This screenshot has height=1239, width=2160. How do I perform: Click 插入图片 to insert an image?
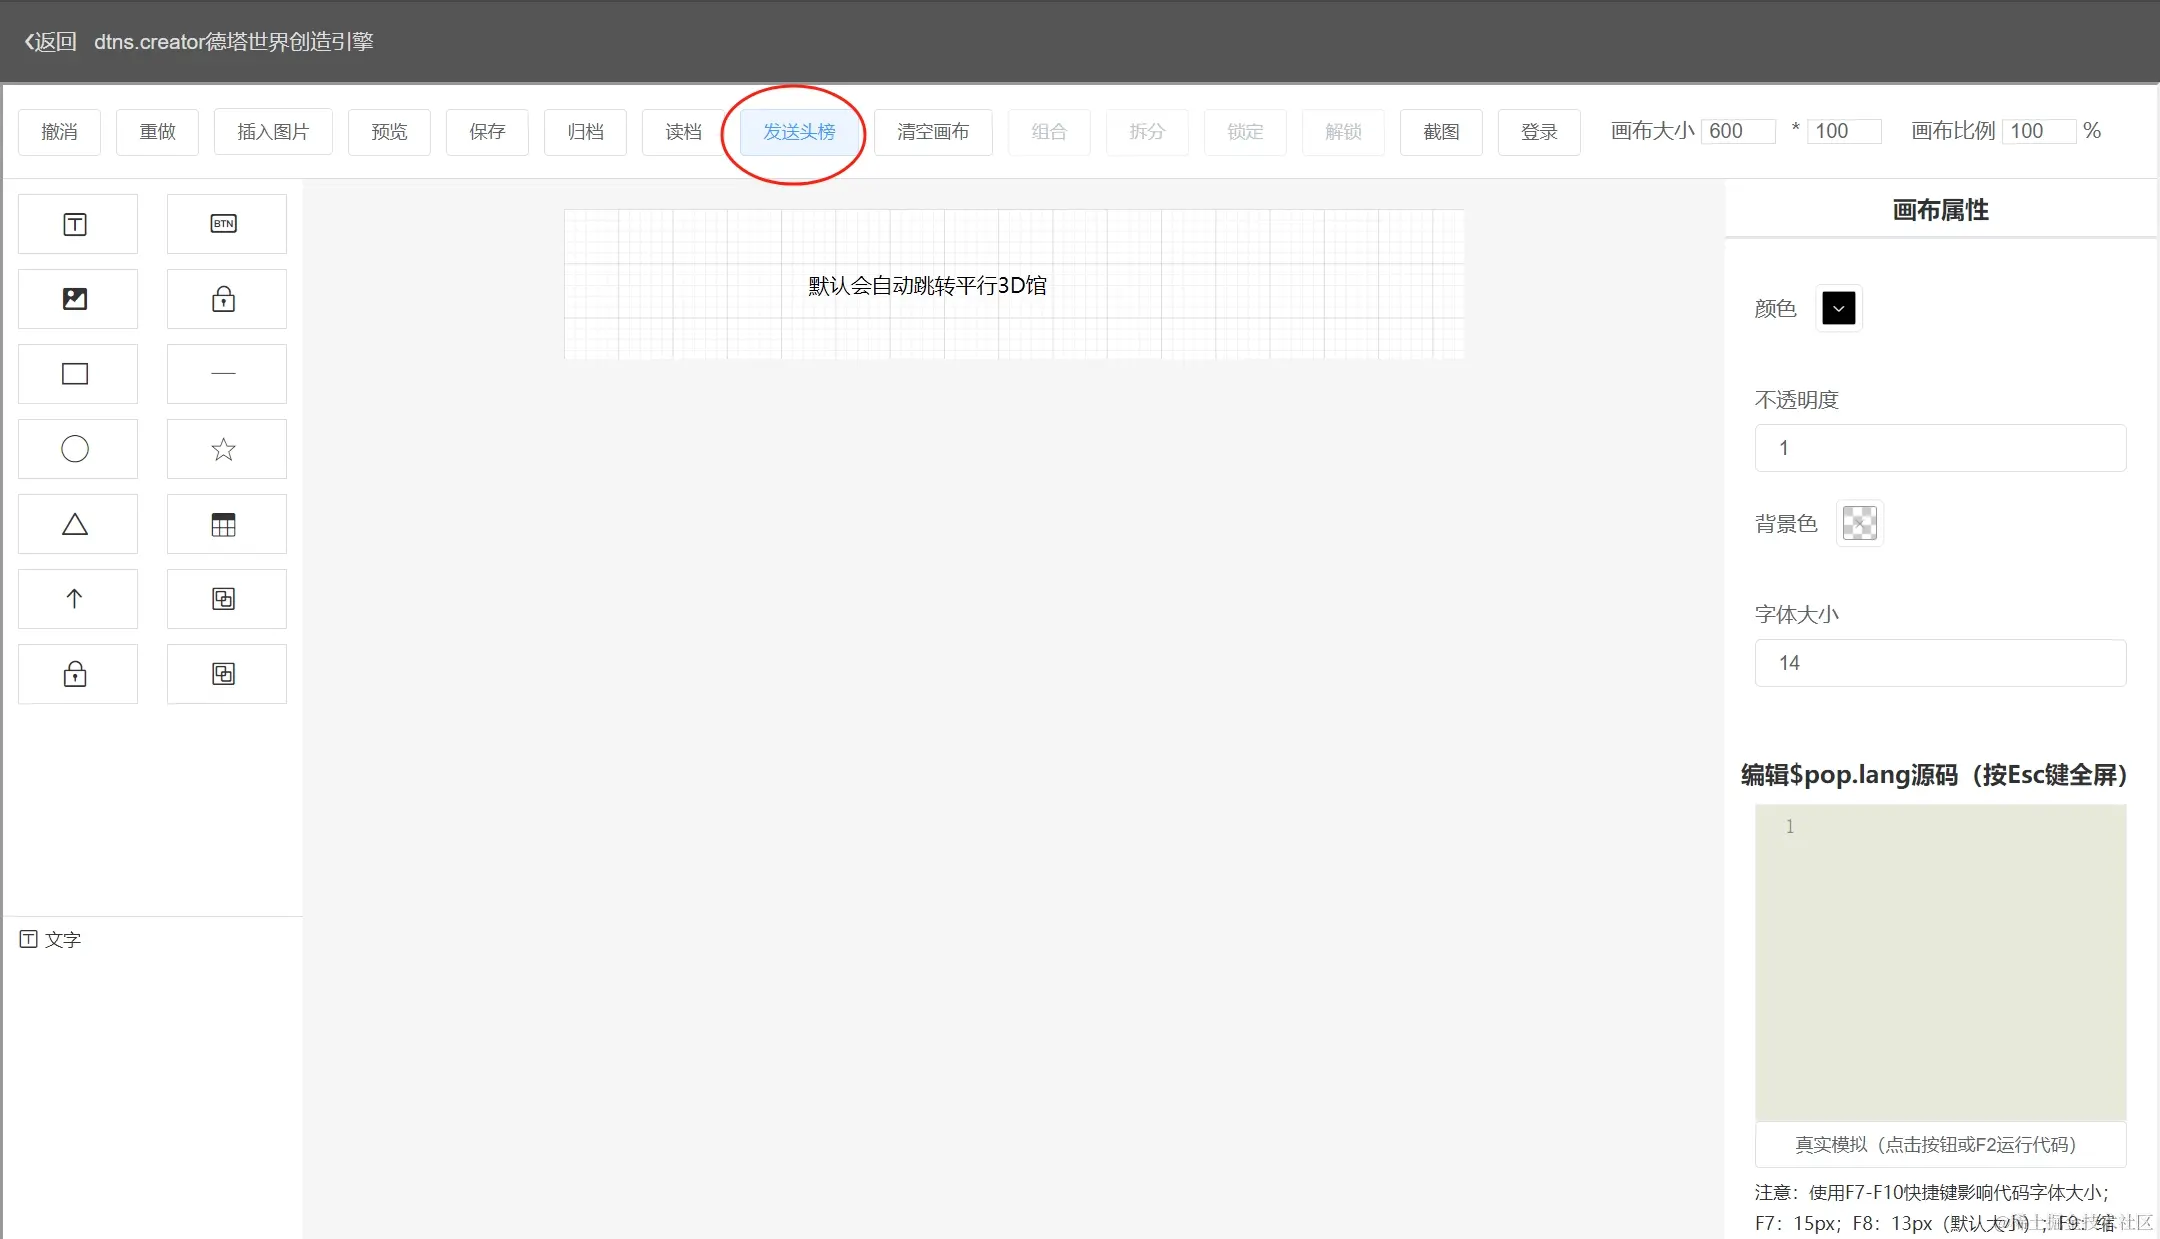pos(272,132)
